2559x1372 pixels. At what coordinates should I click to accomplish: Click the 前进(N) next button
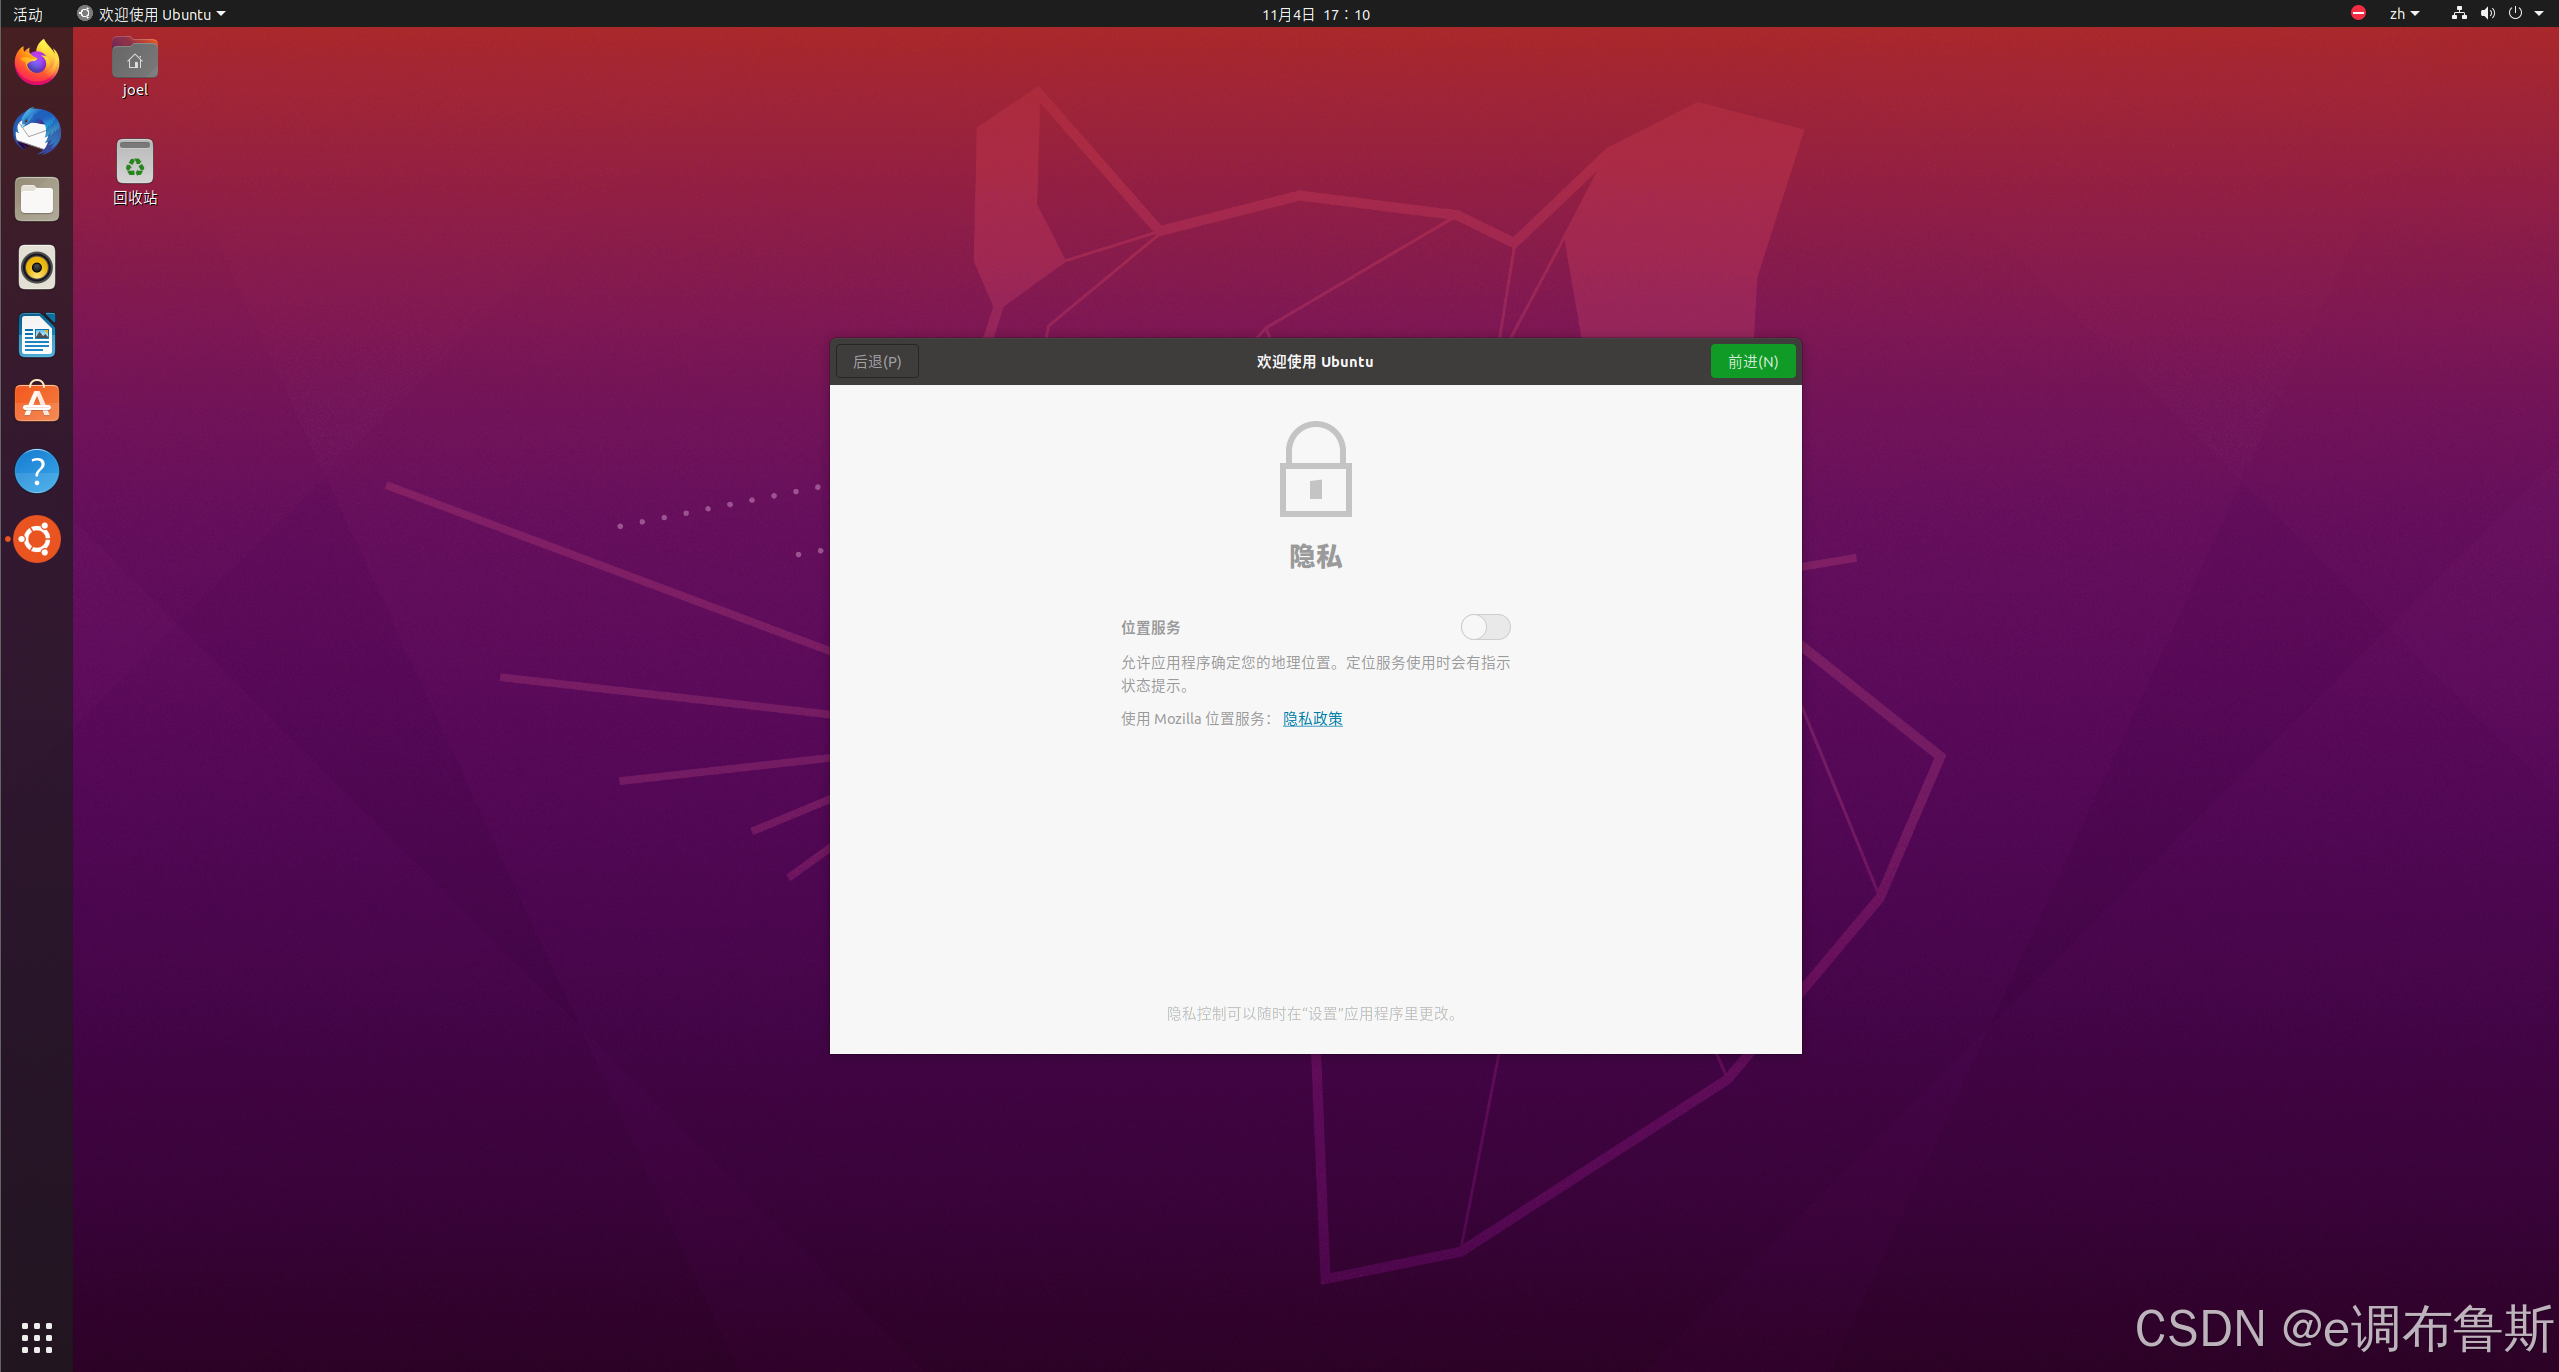pos(1752,361)
